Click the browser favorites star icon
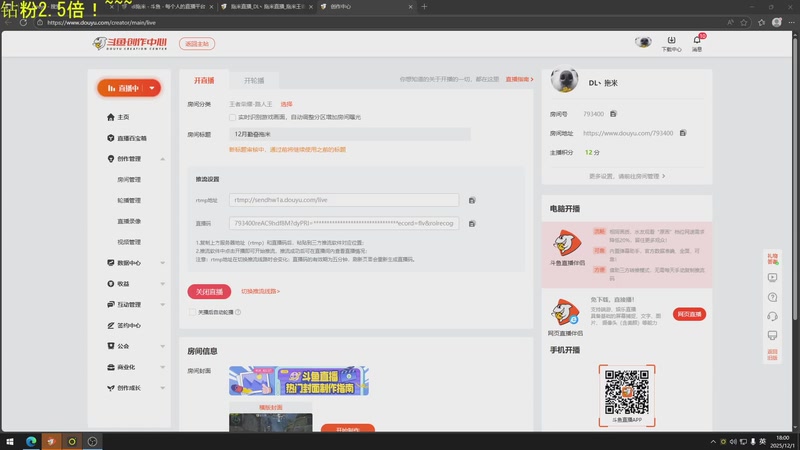 point(744,22)
